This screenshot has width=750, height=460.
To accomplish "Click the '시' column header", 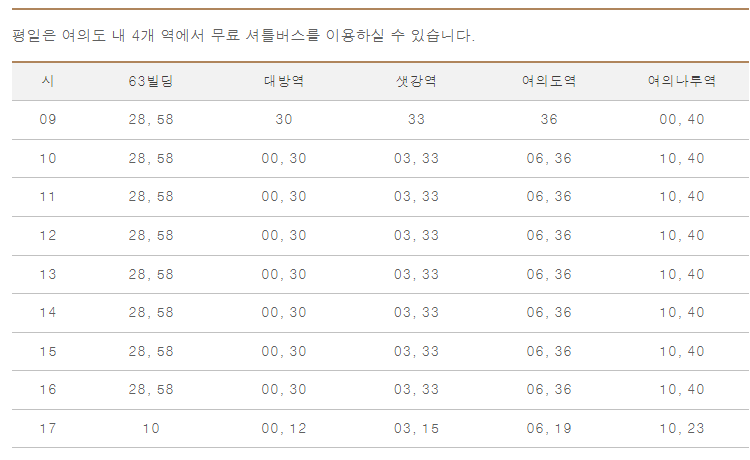I will (48, 81).
